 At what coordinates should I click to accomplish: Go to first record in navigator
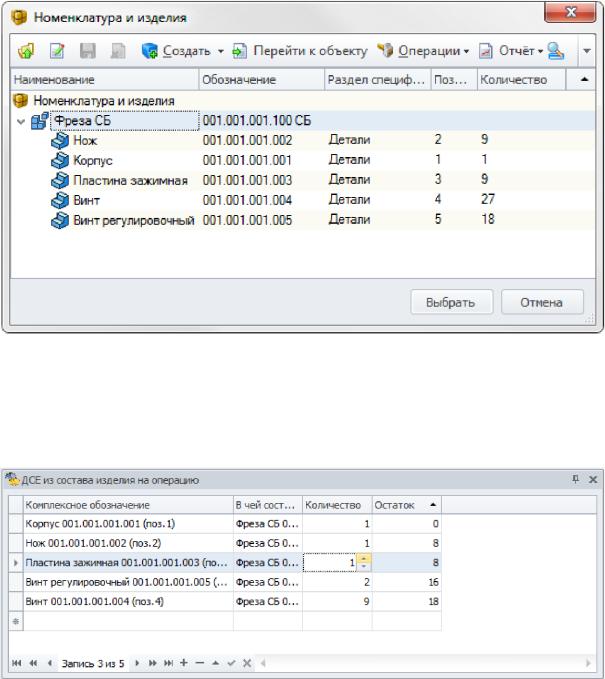click(17, 663)
